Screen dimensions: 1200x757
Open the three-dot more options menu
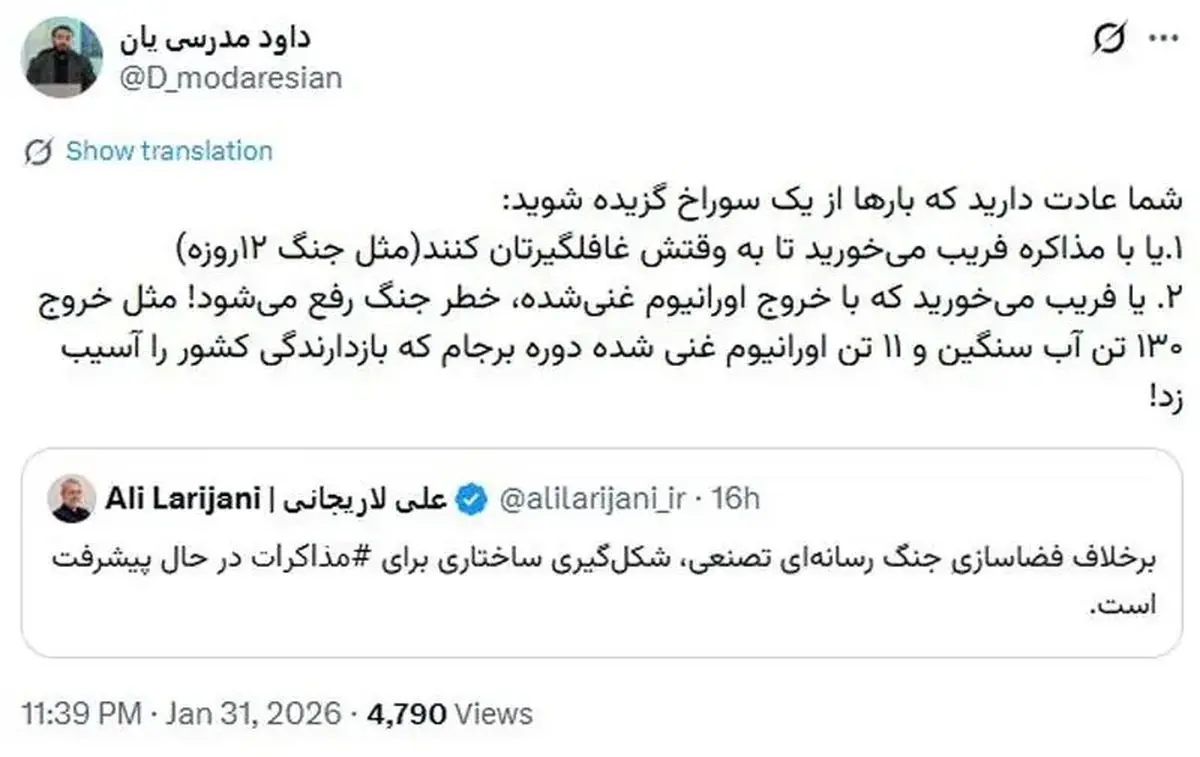1161,39
